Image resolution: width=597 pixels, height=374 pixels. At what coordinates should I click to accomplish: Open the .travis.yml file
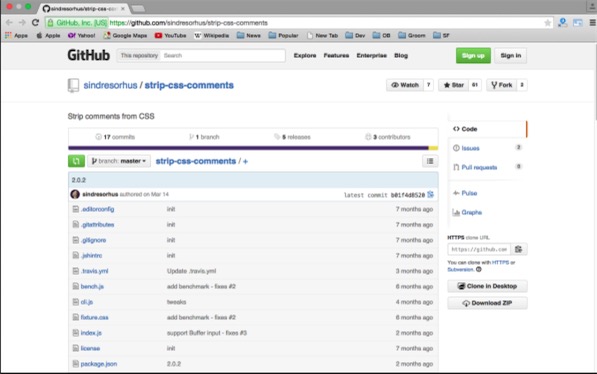(x=94, y=271)
